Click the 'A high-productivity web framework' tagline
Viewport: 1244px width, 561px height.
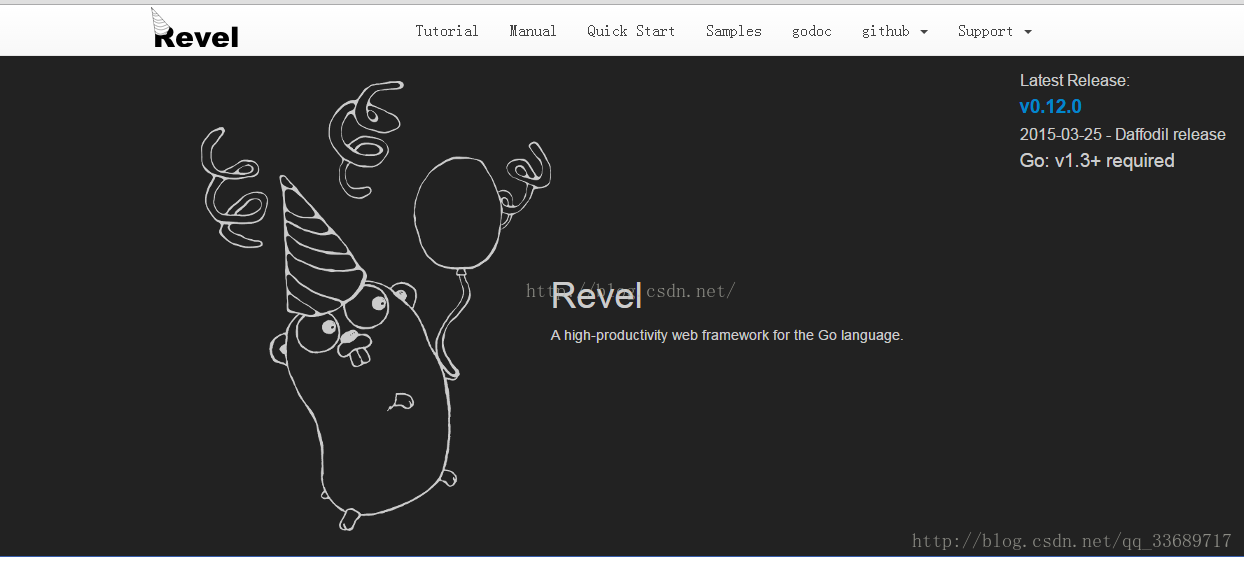pos(727,335)
